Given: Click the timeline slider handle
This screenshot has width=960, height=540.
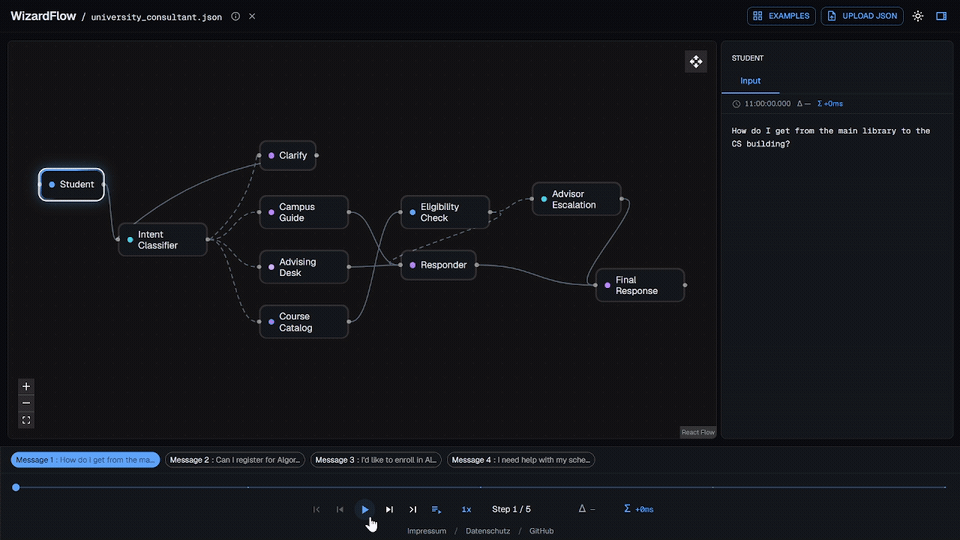Looking at the screenshot, I should [16, 487].
